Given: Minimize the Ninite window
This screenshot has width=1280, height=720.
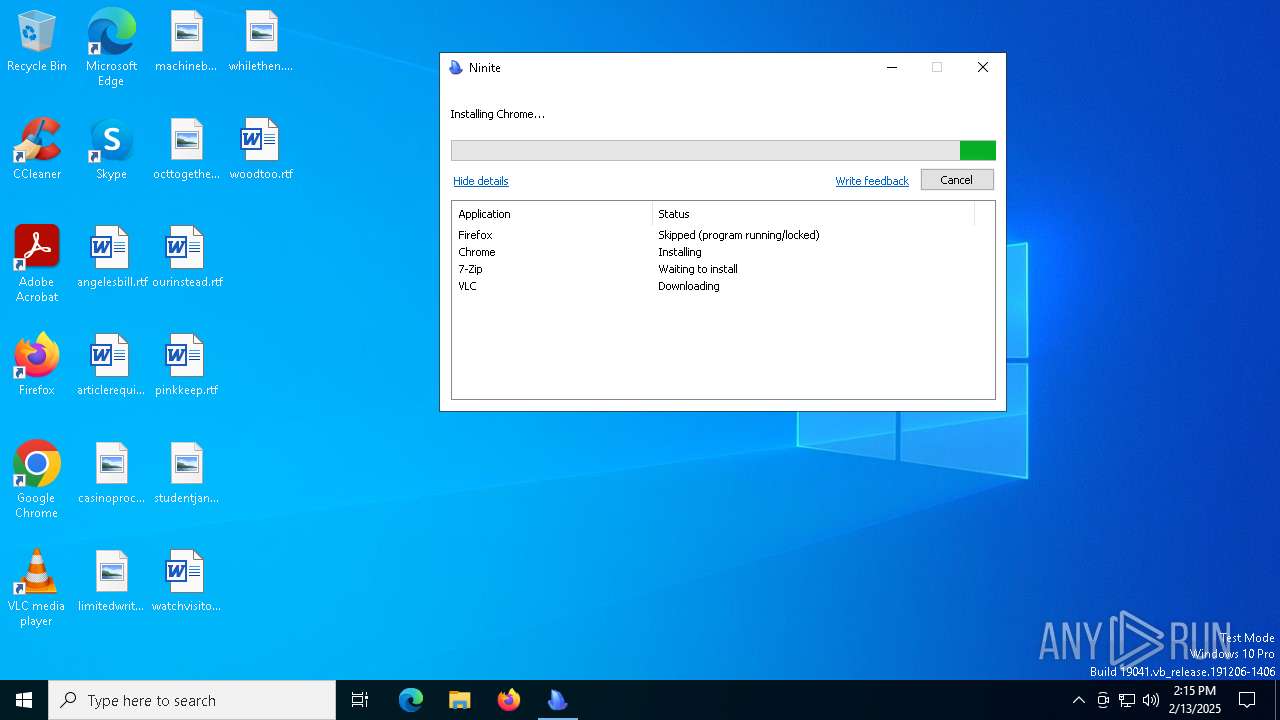Looking at the screenshot, I should pyautogui.click(x=892, y=67).
